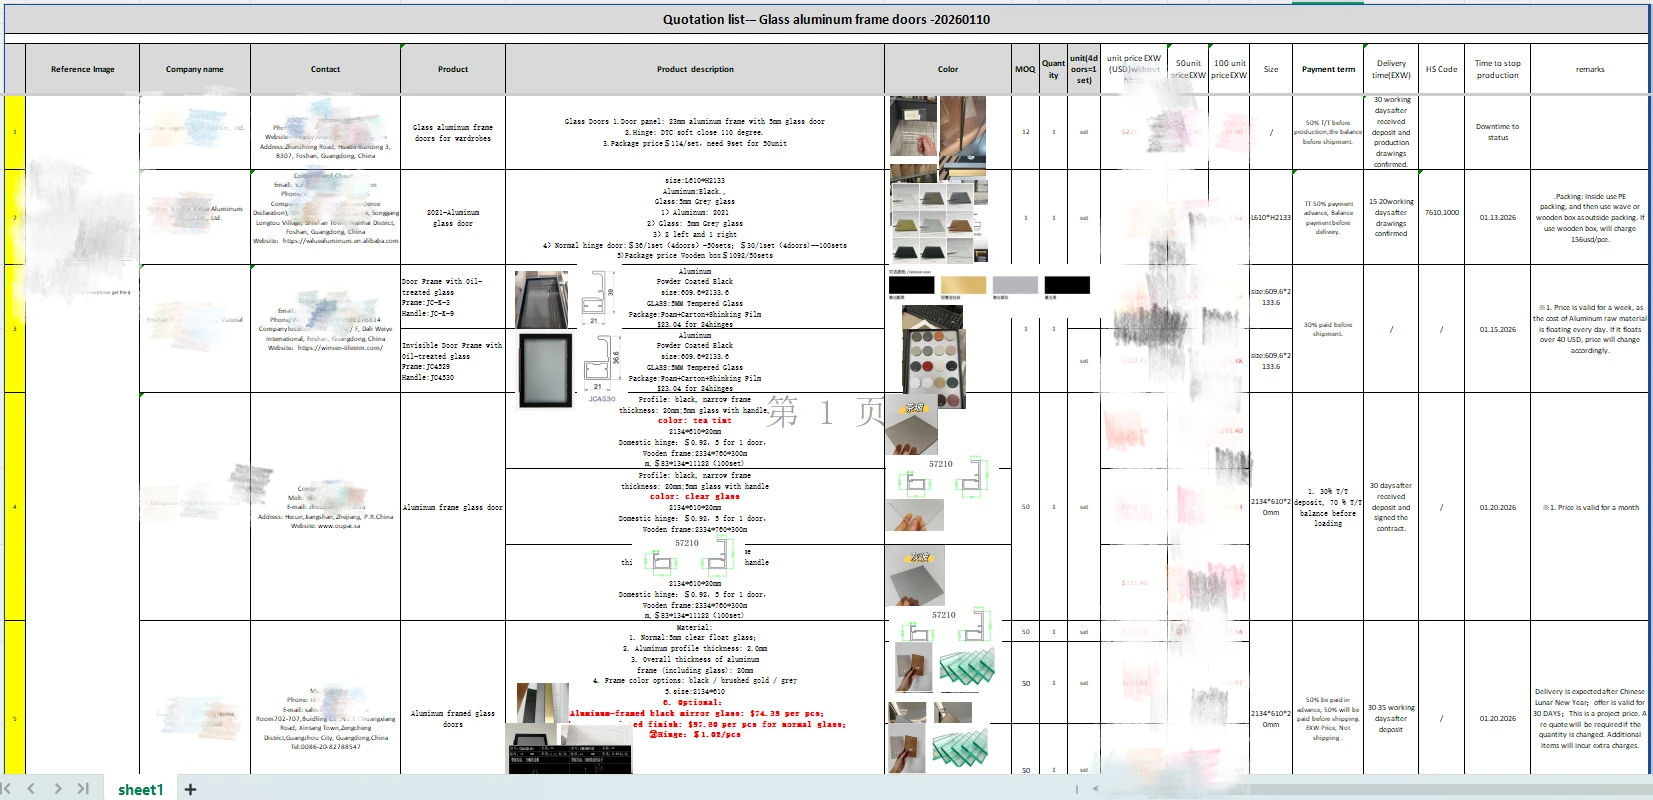Click the row 1 description mentioning DTC soft close hinge

(695, 132)
